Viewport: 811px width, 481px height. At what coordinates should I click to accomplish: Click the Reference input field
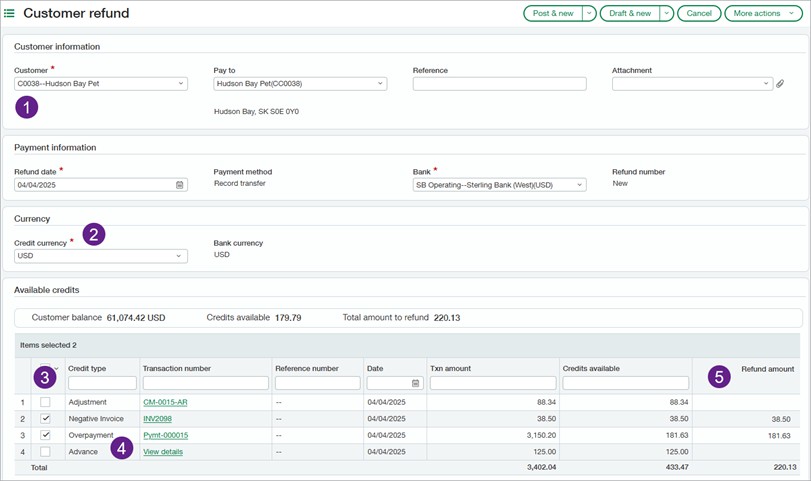[x=499, y=84]
